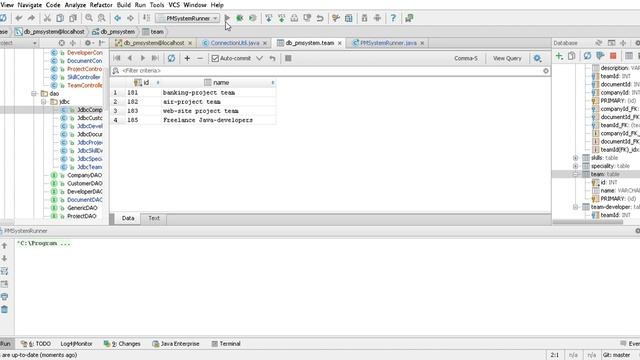Image resolution: width=640 pixels, height=360 pixels.
Task: Open the Changes tool window
Action: [122, 344]
